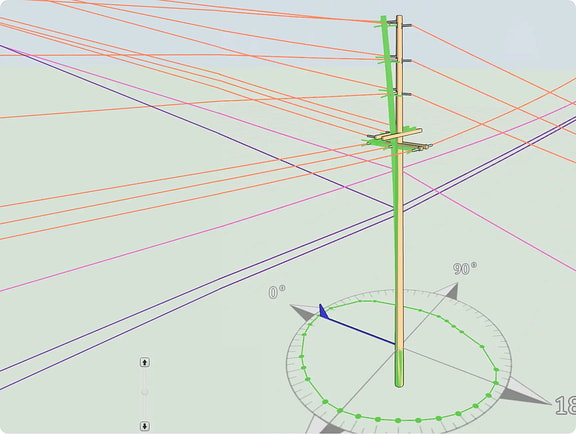Image resolution: width=576 pixels, height=434 pixels.
Task: Click the gray pointer beside the 0° label
Action: pyautogui.click(x=305, y=312)
